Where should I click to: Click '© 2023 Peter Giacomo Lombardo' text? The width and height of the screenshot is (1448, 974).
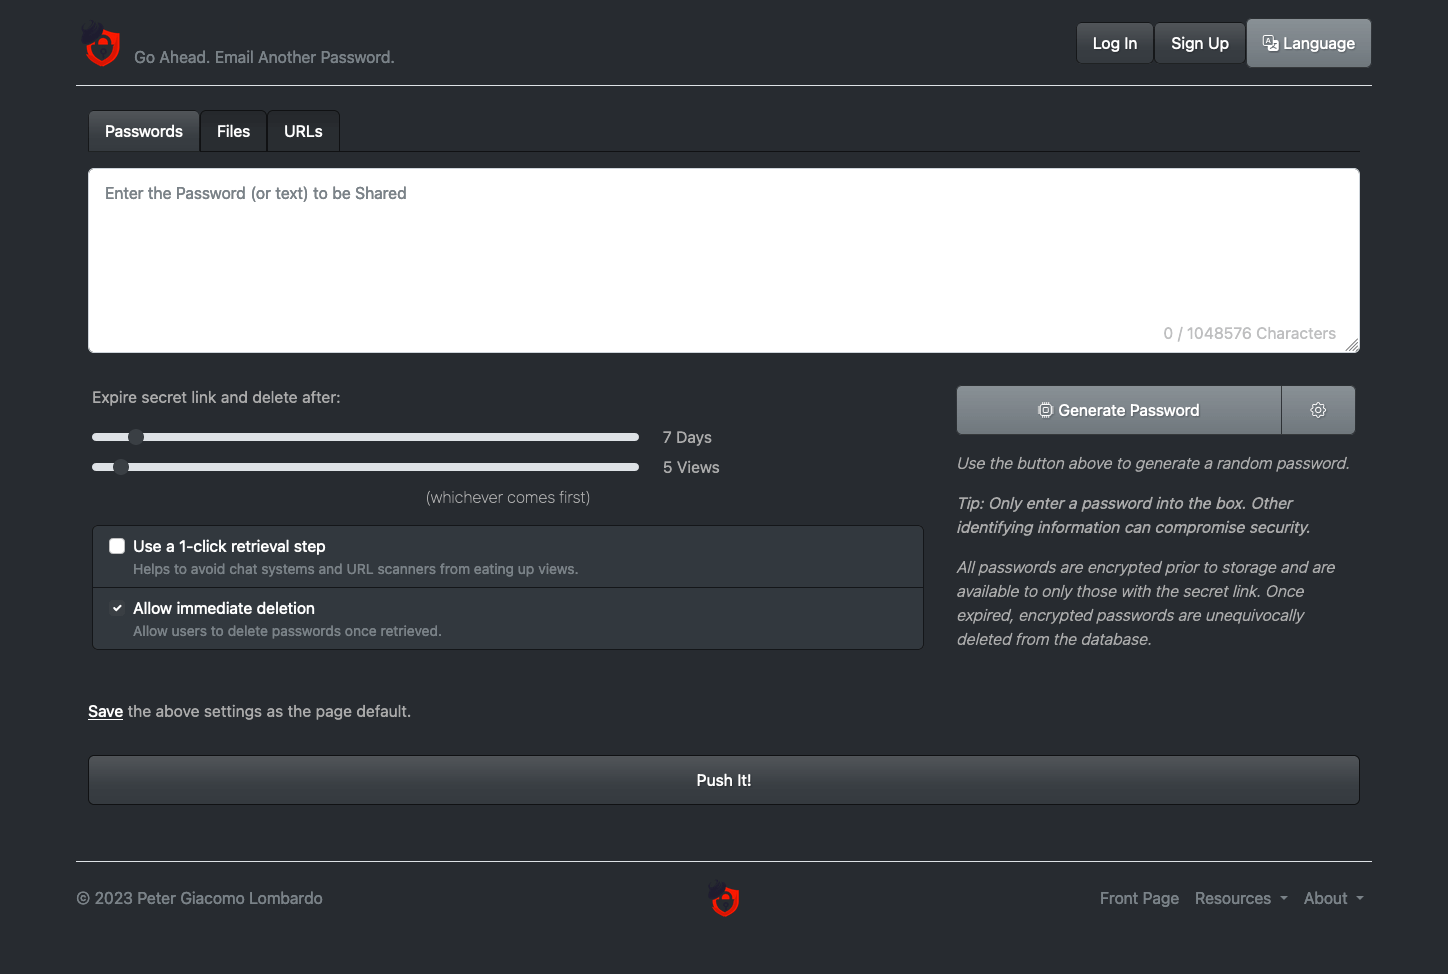(x=199, y=898)
